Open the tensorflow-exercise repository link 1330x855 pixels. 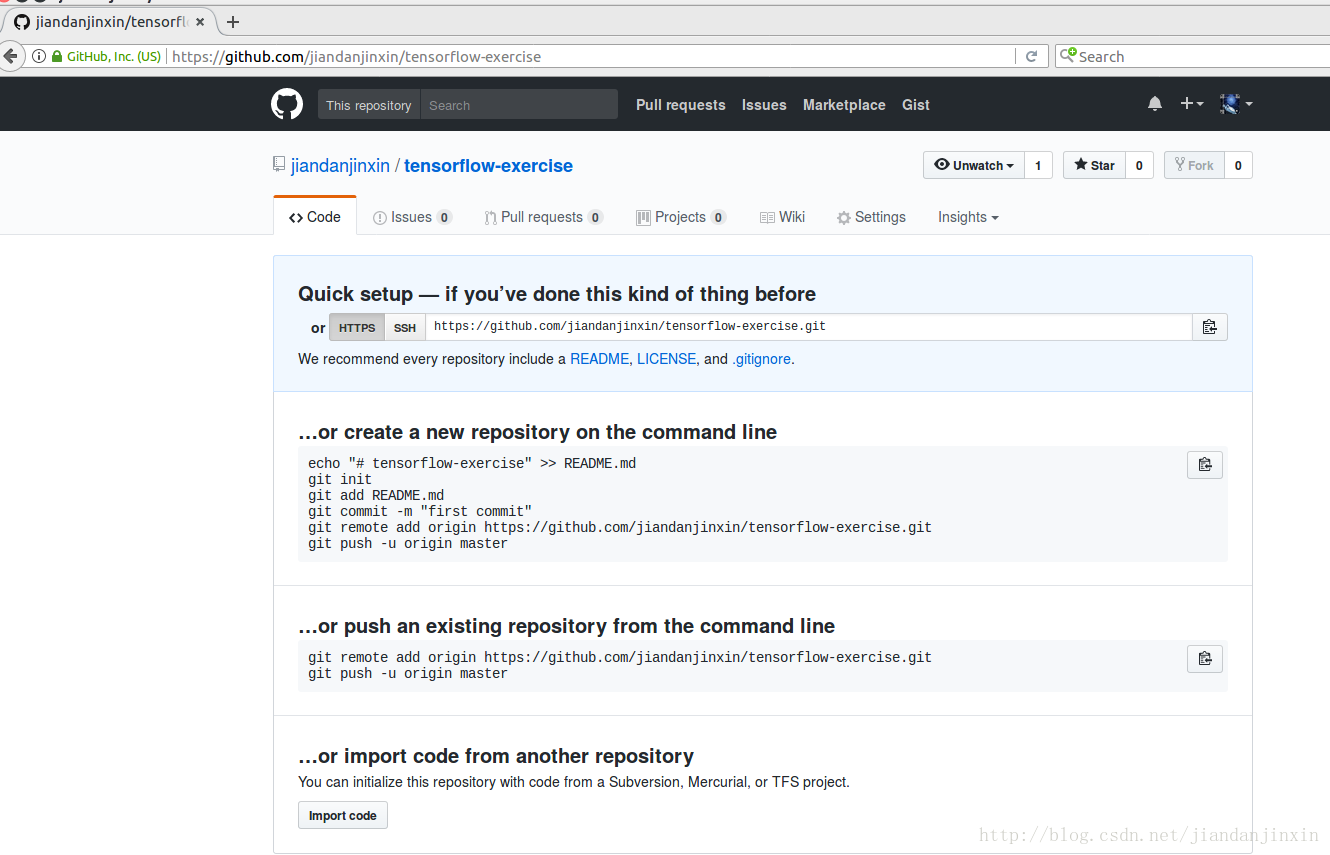(488, 166)
